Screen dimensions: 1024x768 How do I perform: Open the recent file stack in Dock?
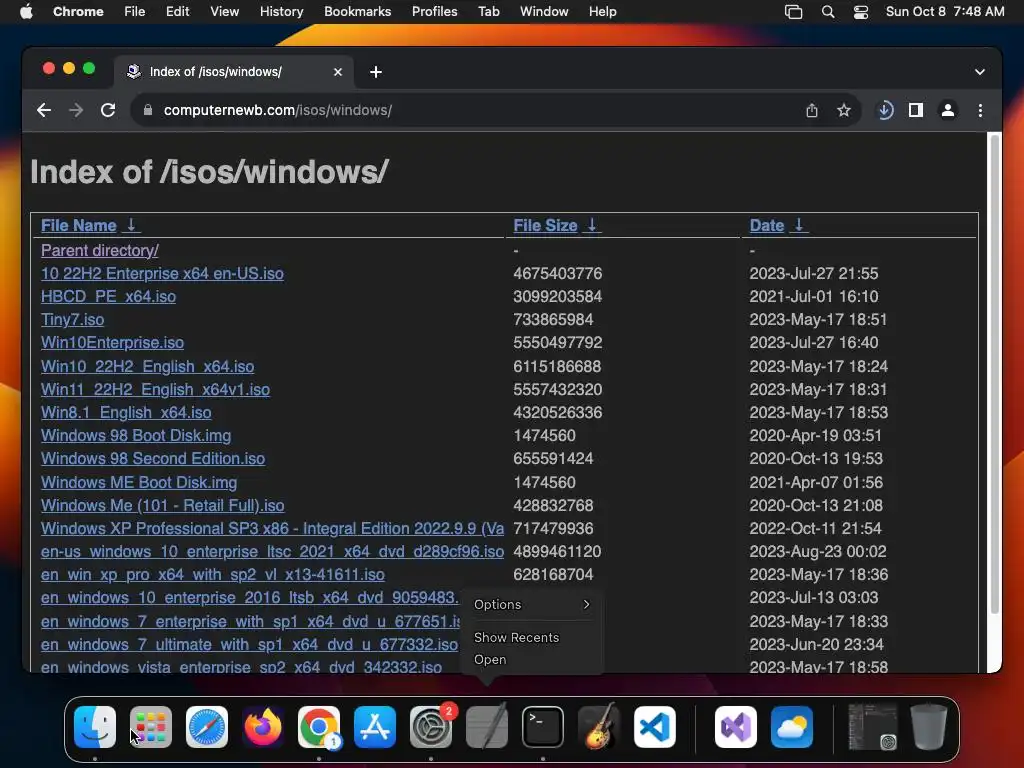pyautogui.click(x=872, y=726)
